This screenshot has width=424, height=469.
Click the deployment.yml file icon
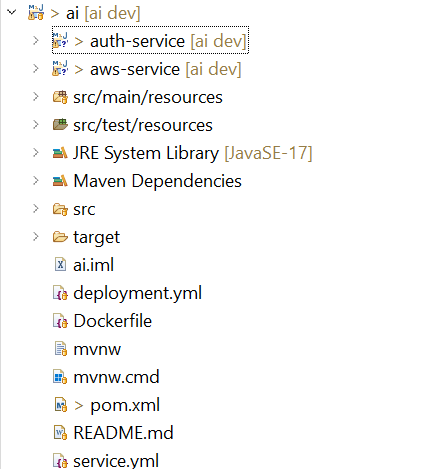60,293
